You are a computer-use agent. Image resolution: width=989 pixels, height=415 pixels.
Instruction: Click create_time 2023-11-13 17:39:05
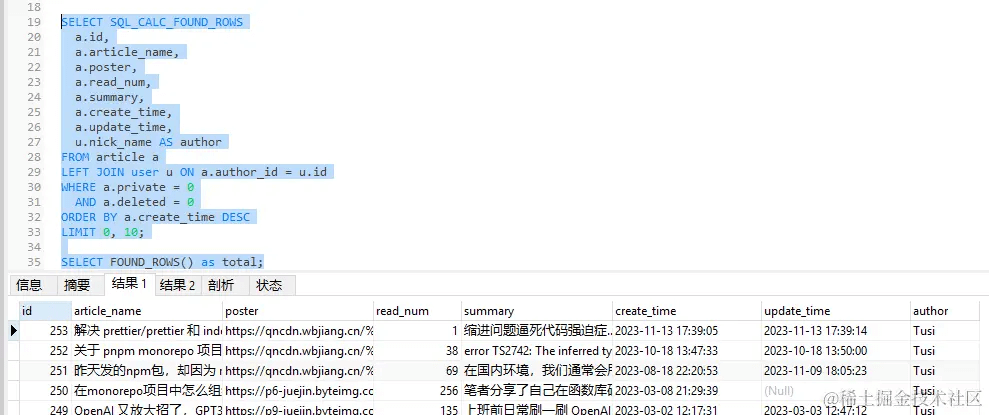click(x=687, y=330)
